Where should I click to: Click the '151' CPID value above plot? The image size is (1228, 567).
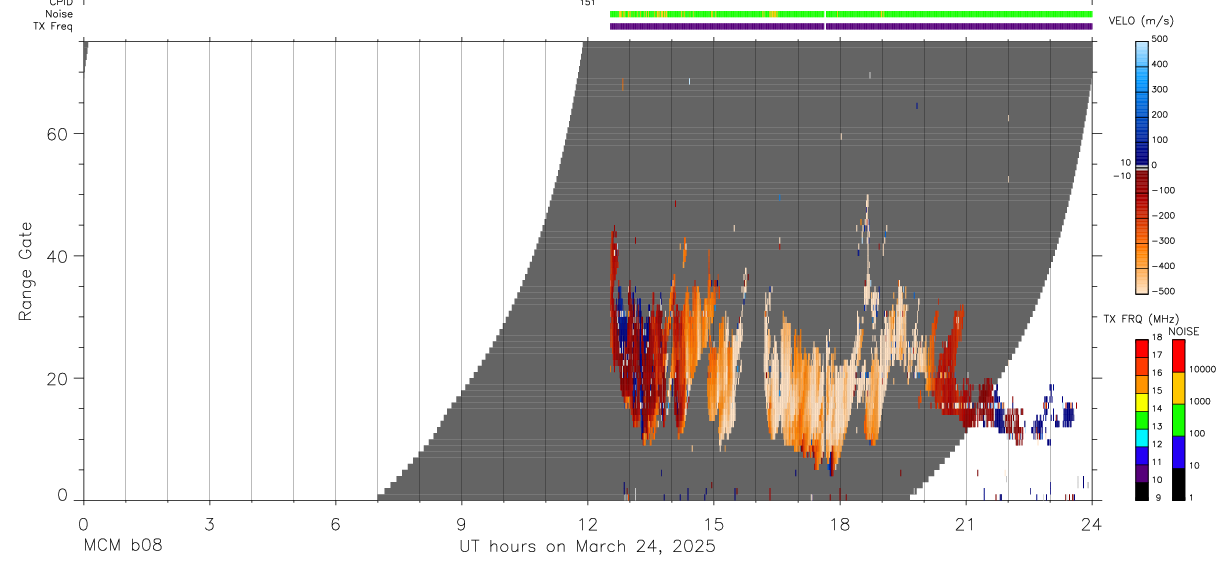point(588,3)
